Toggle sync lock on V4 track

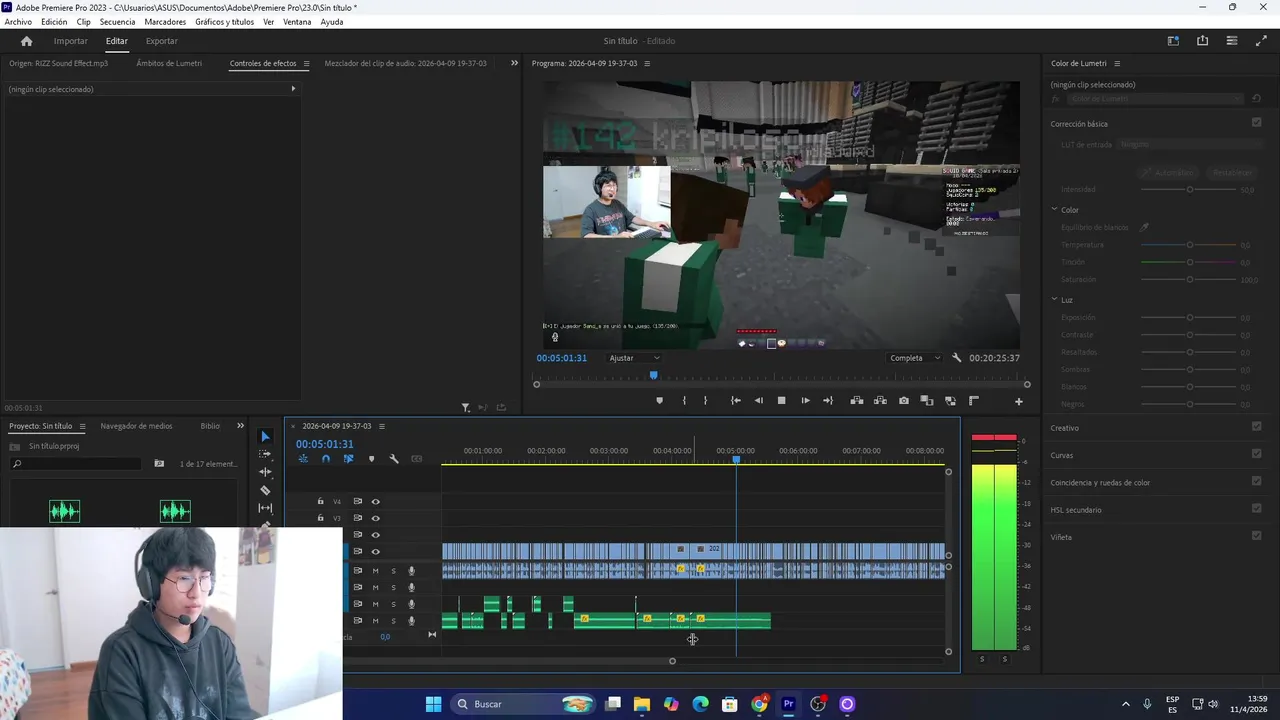pyautogui.click(x=357, y=501)
